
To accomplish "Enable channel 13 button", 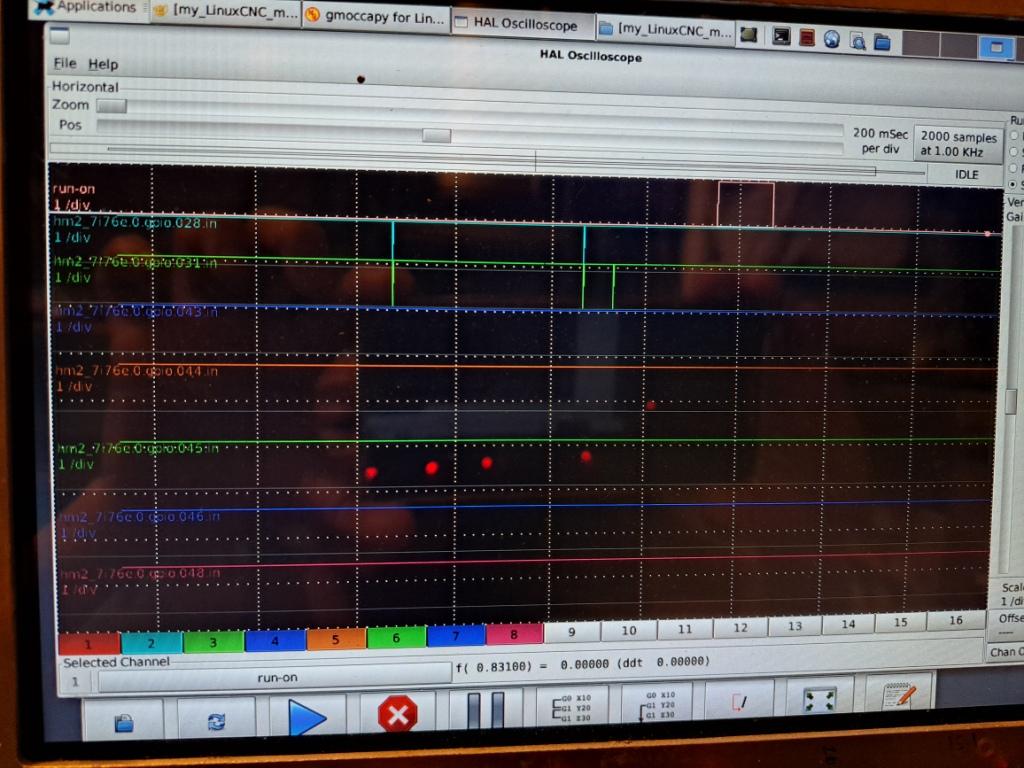I will pyautogui.click(x=794, y=625).
